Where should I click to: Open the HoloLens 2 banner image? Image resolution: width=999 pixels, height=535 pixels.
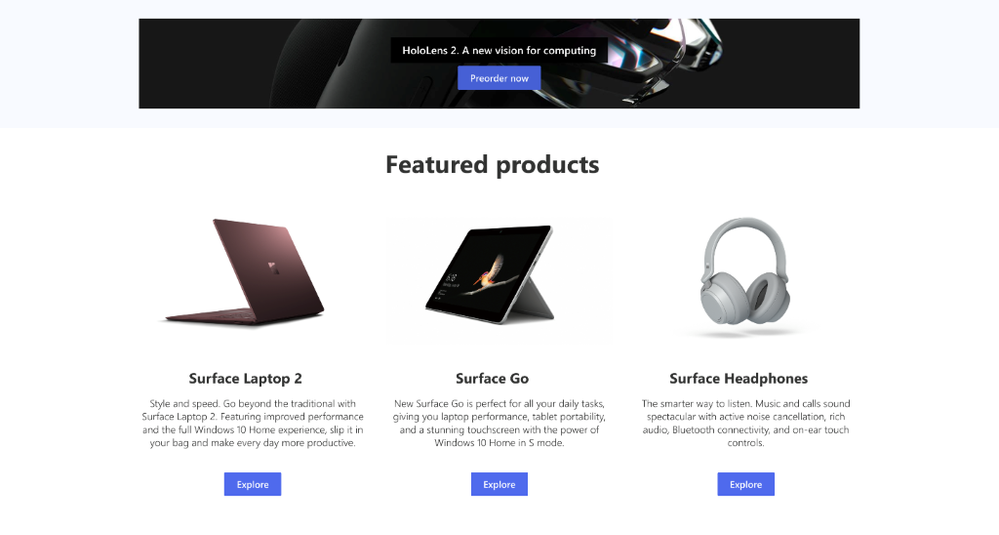coord(499,63)
